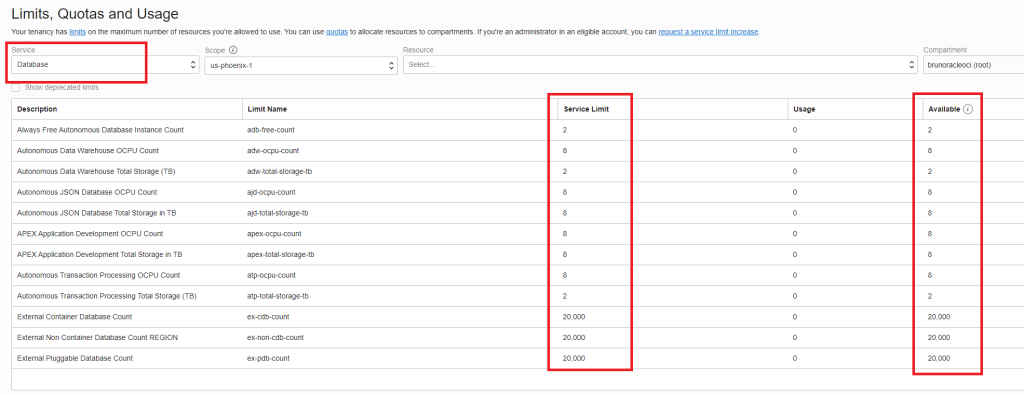Click limit name adb-free-count
1024x394 pixels.
pyautogui.click(x=272, y=130)
